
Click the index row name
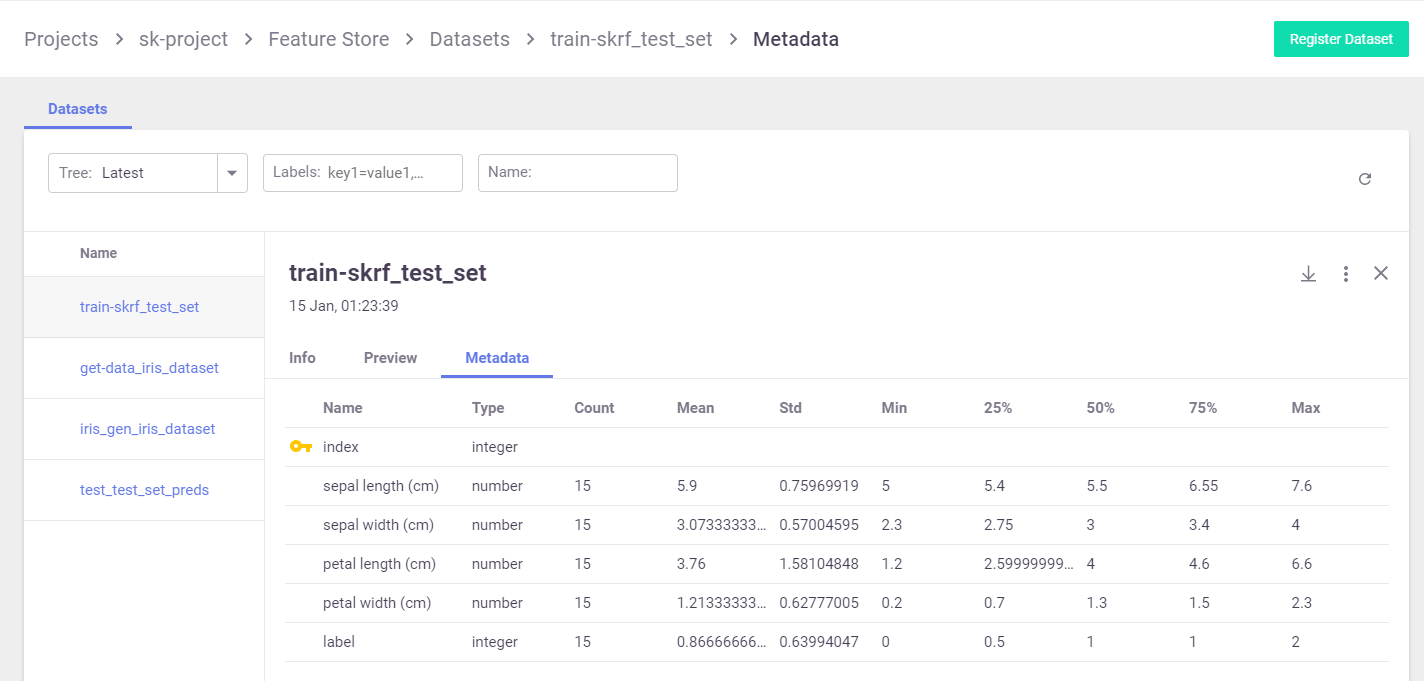click(x=341, y=447)
